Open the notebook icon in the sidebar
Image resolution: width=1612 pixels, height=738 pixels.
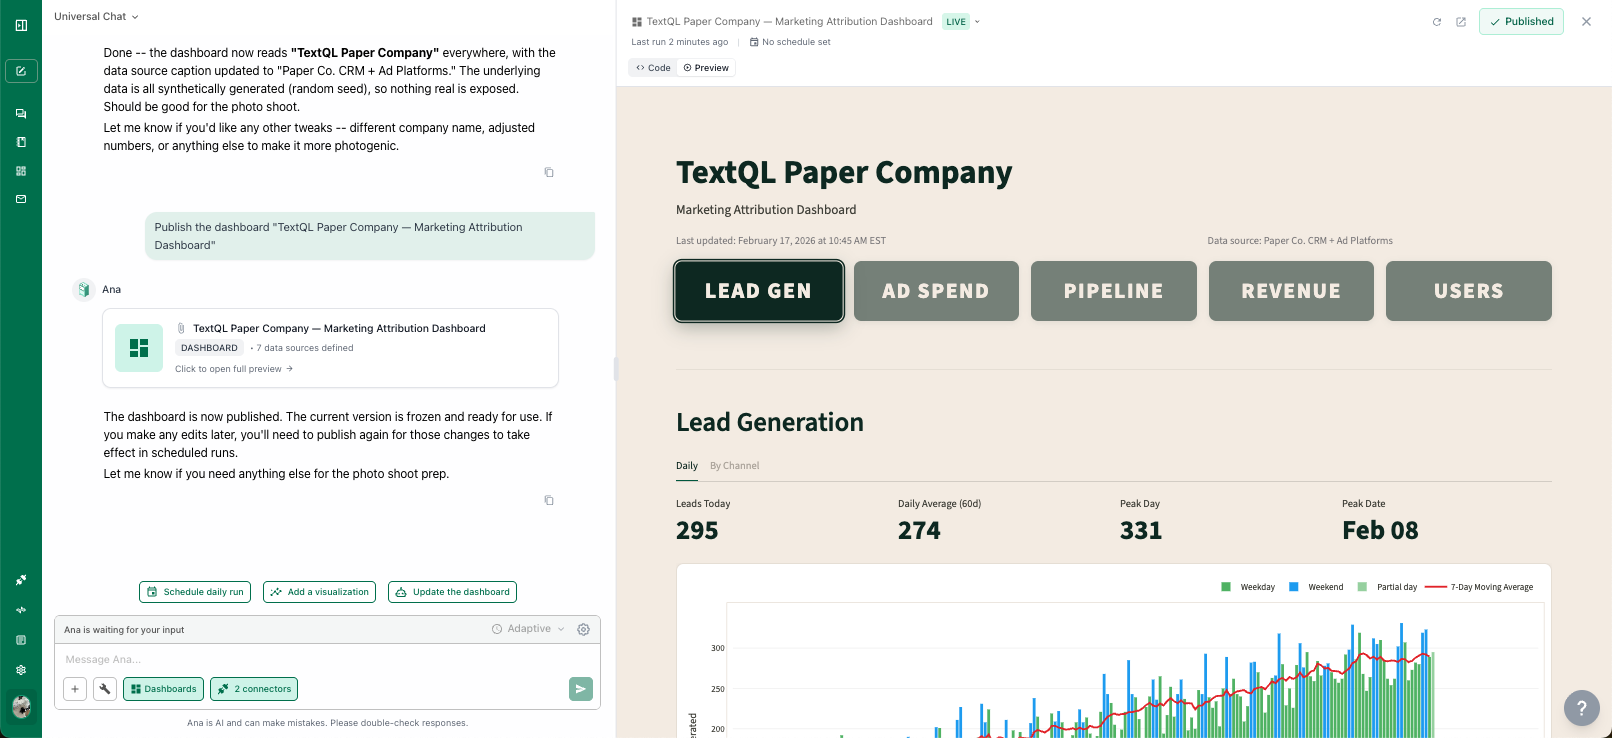click(x=21, y=142)
